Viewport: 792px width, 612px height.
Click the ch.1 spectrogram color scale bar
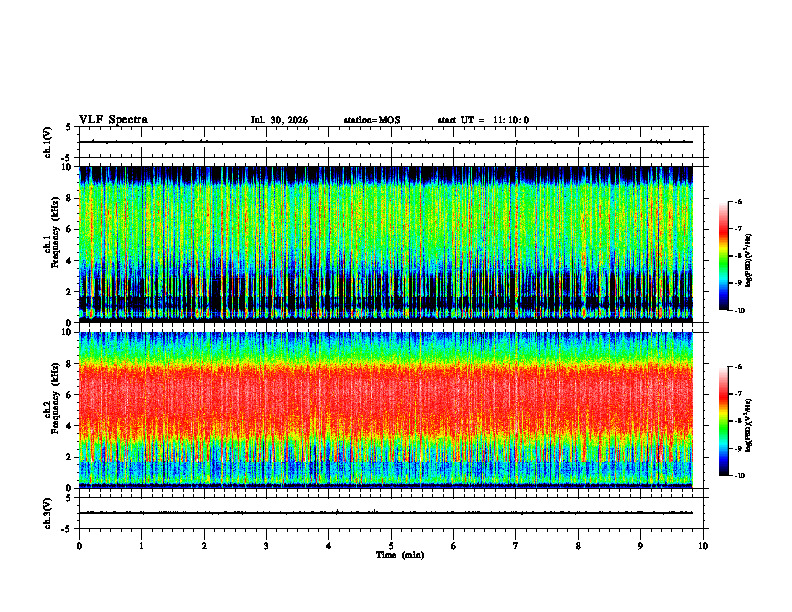723,256
